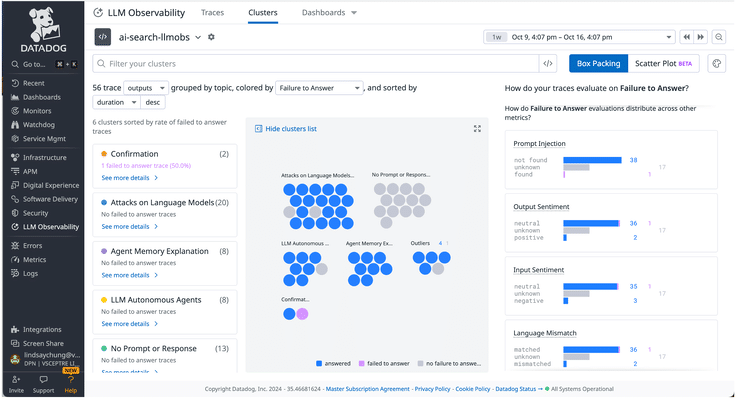Open the color palette options icon
739x400 pixels.
point(716,63)
